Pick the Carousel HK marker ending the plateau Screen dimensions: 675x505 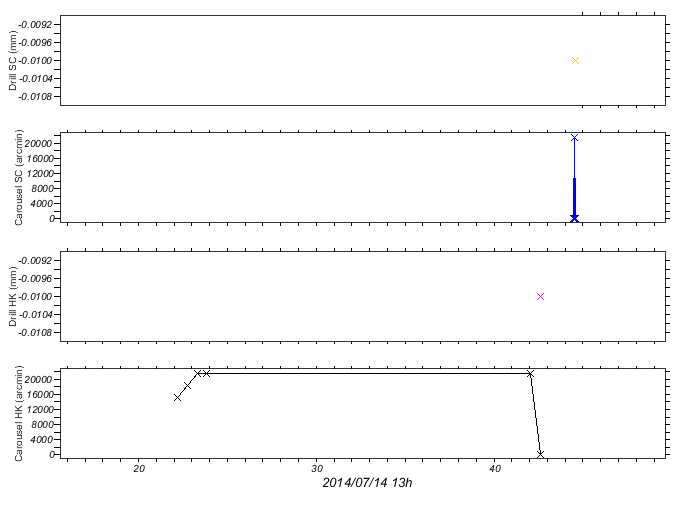(x=530, y=374)
